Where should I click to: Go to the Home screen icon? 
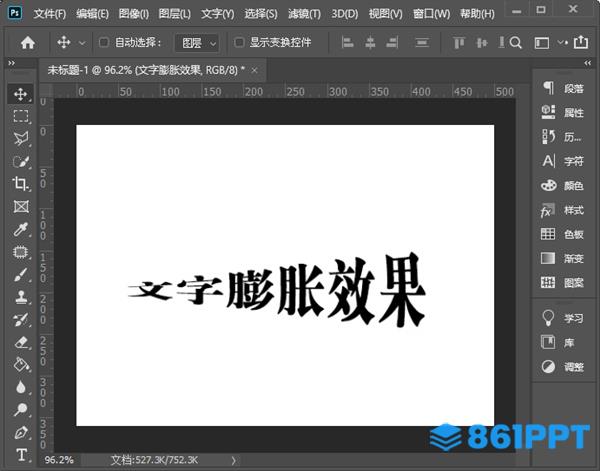click(28, 42)
